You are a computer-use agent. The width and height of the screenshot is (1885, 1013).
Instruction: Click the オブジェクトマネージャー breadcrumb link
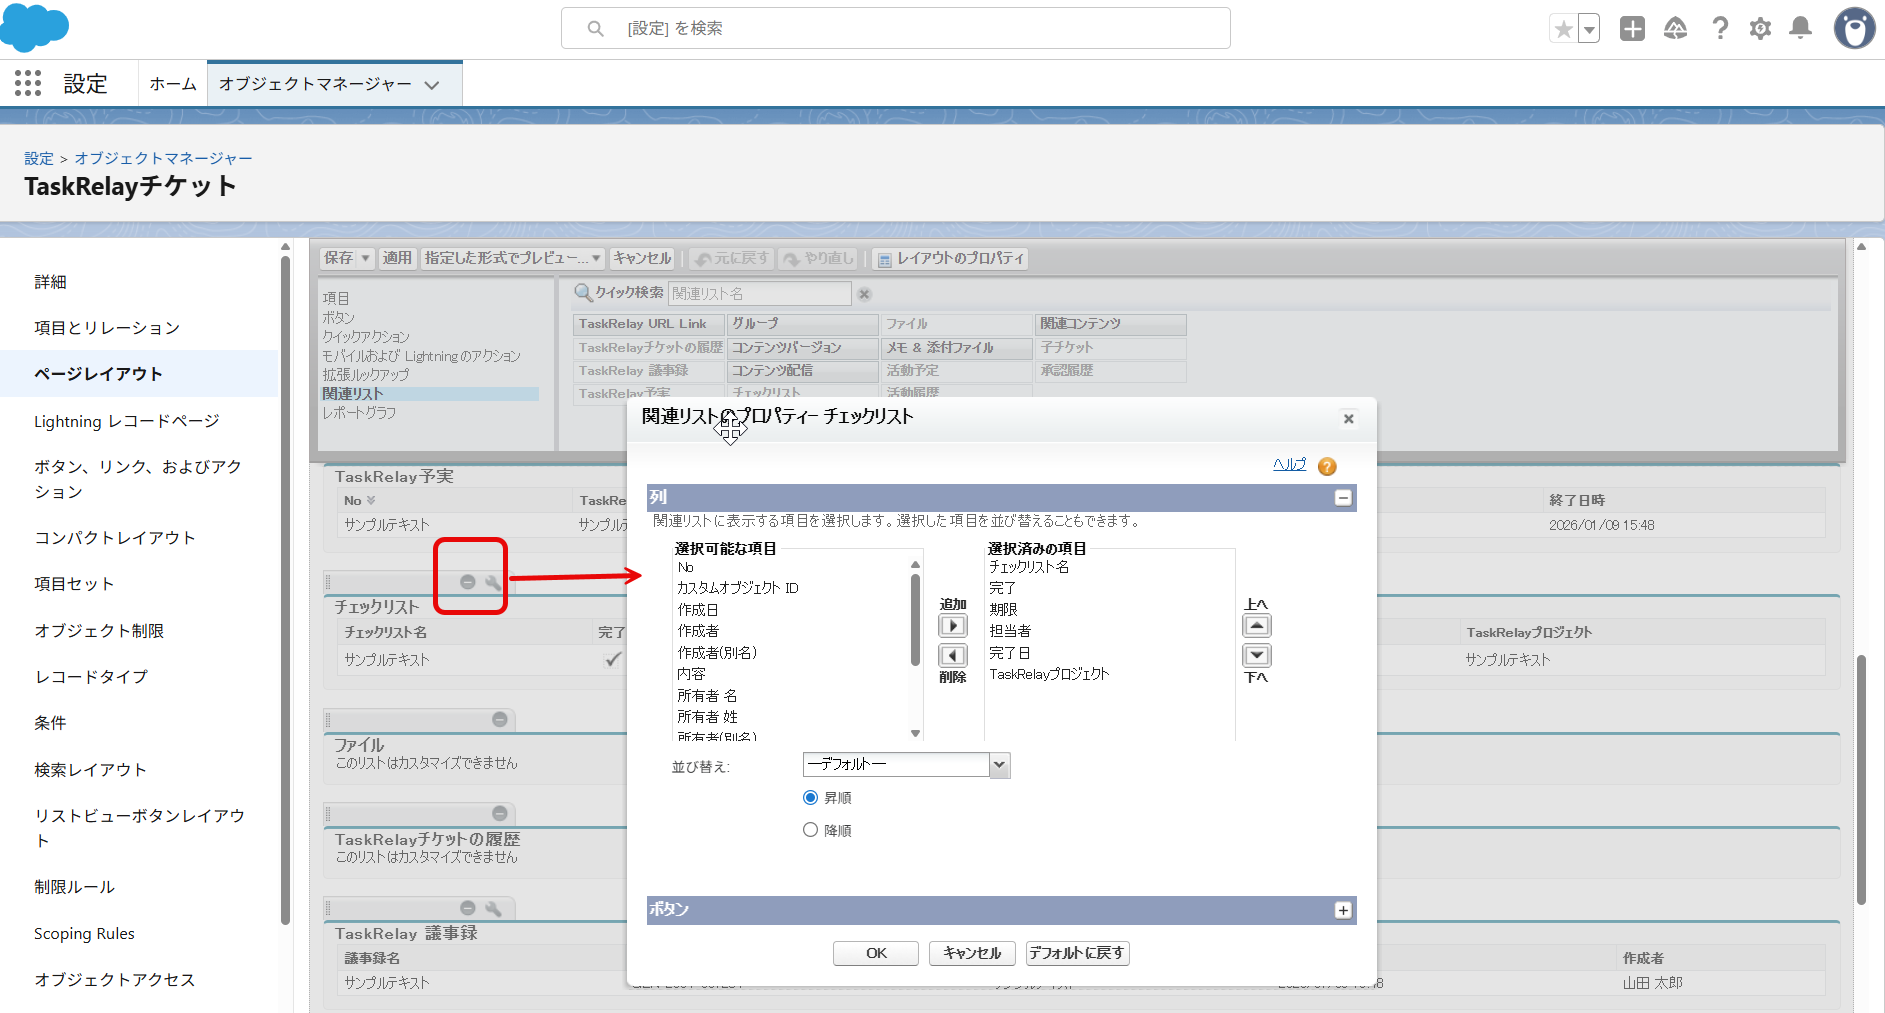point(163,158)
